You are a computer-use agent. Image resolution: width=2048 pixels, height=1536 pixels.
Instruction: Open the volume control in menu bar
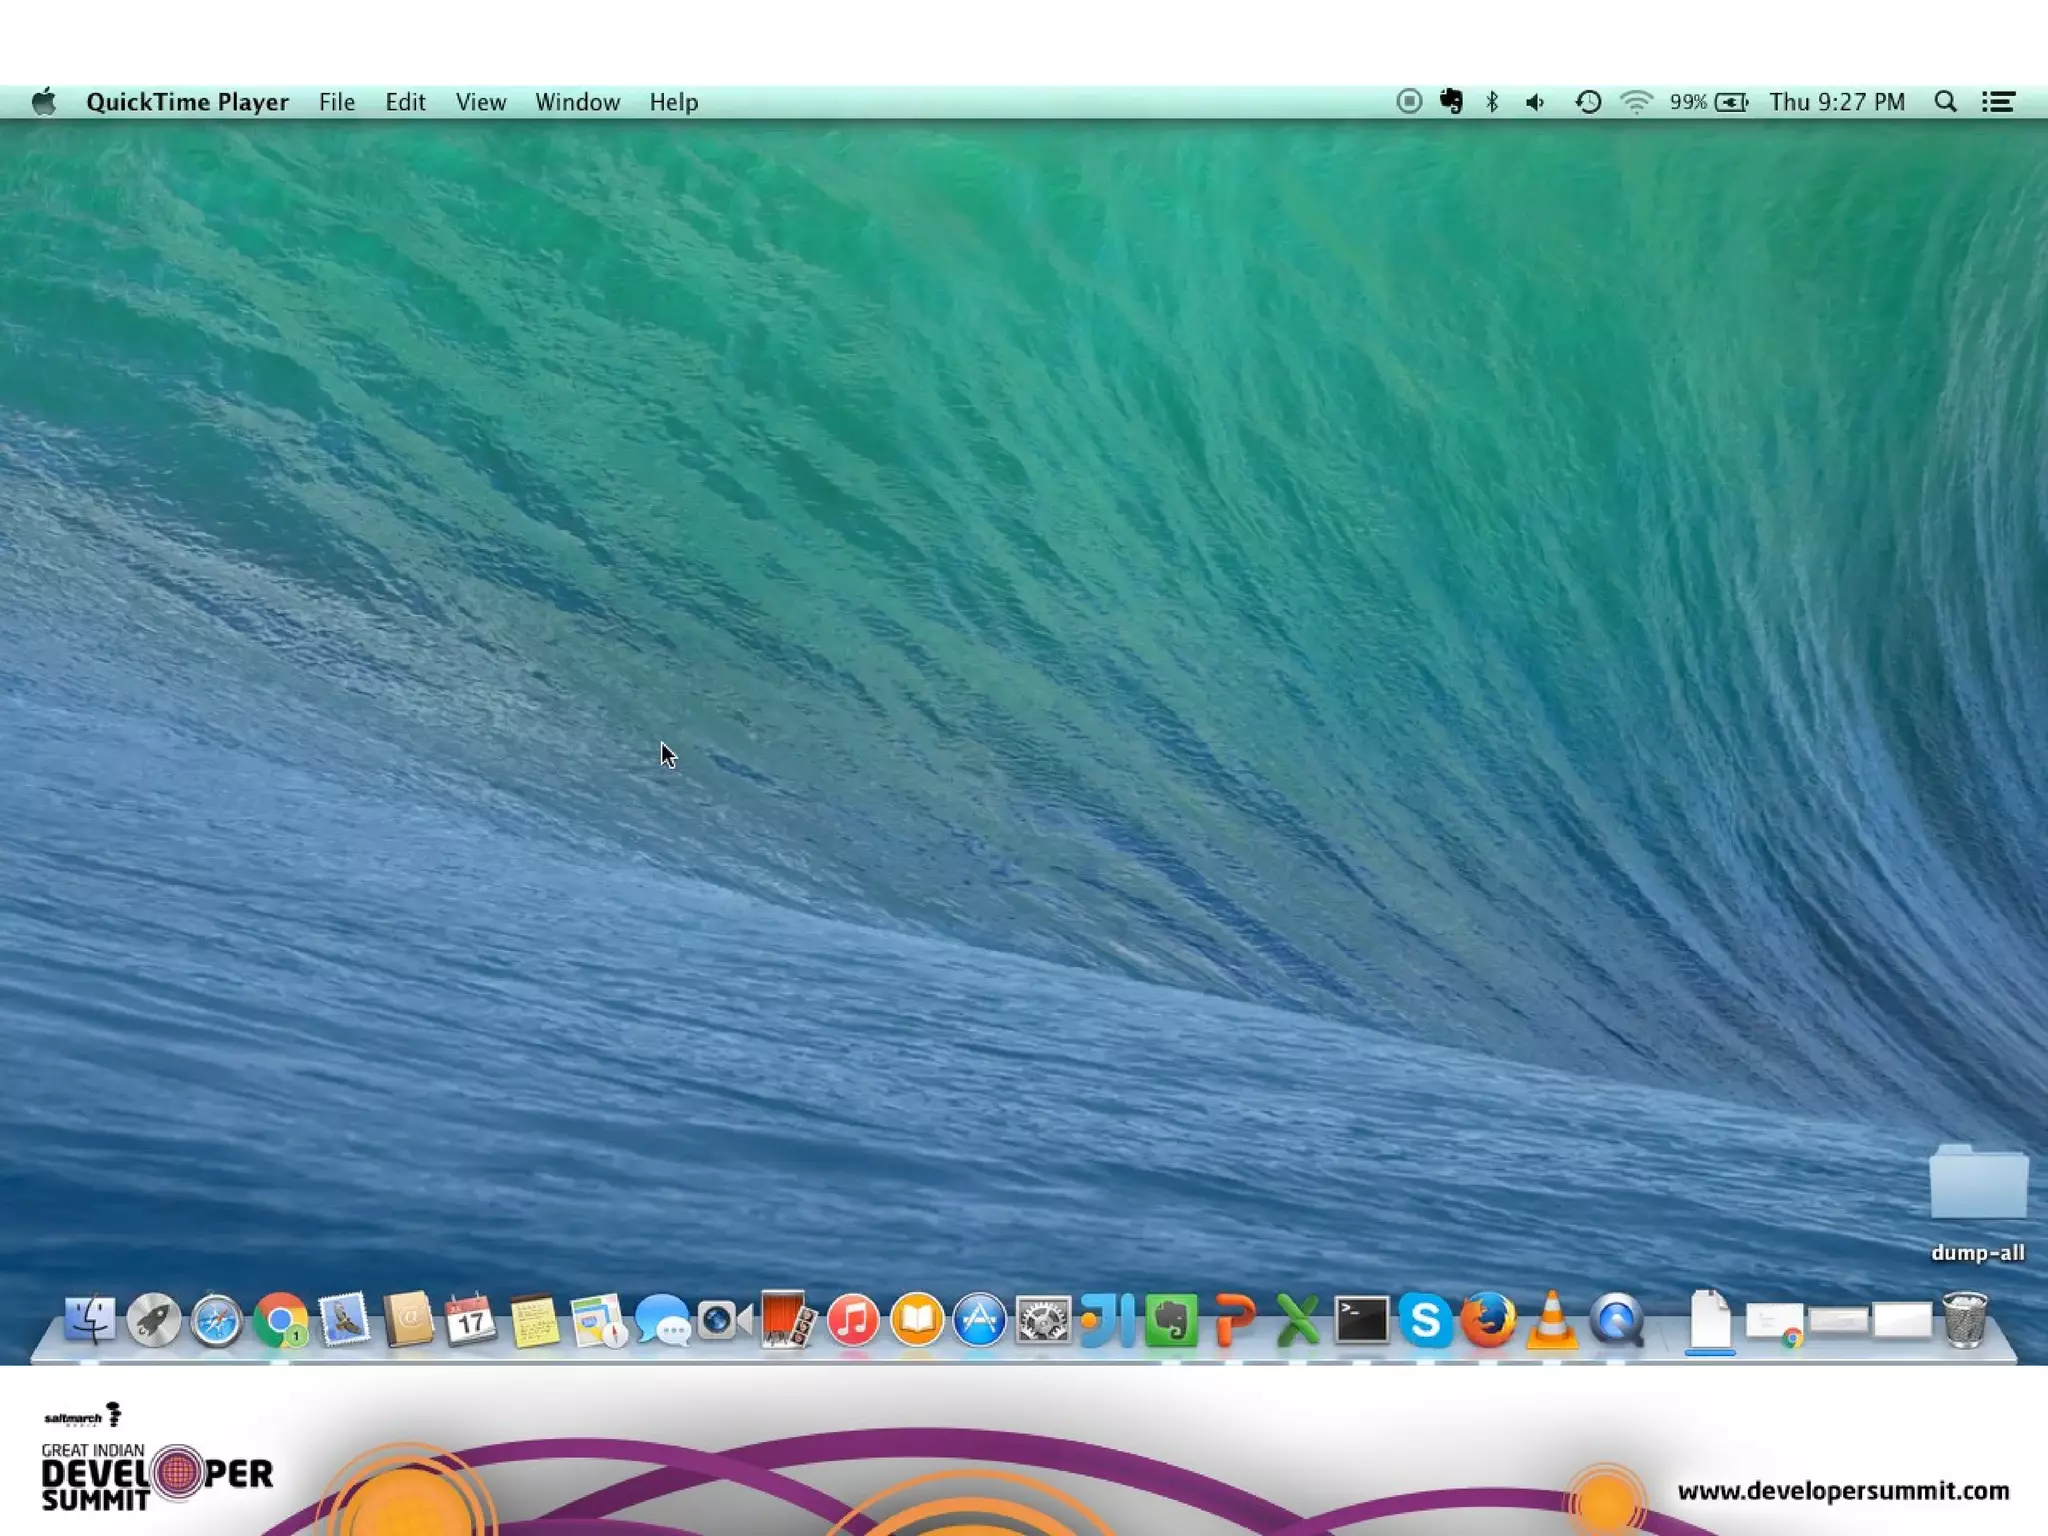click(x=1535, y=101)
